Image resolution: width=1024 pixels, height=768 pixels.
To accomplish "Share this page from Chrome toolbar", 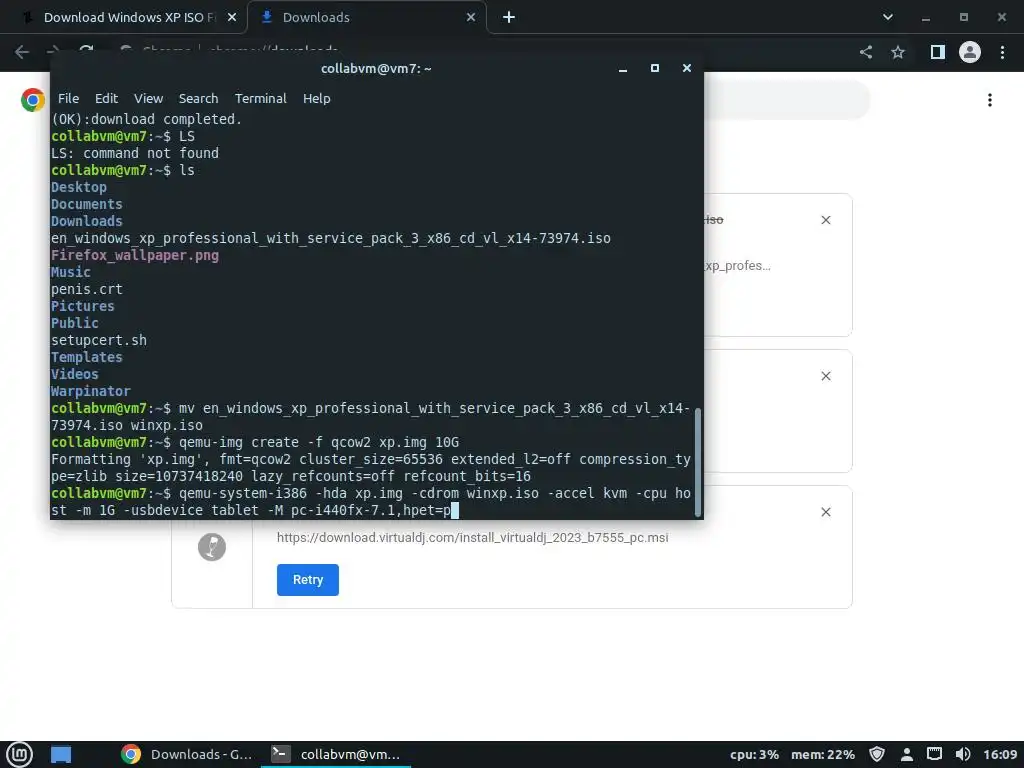I will pos(866,52).
